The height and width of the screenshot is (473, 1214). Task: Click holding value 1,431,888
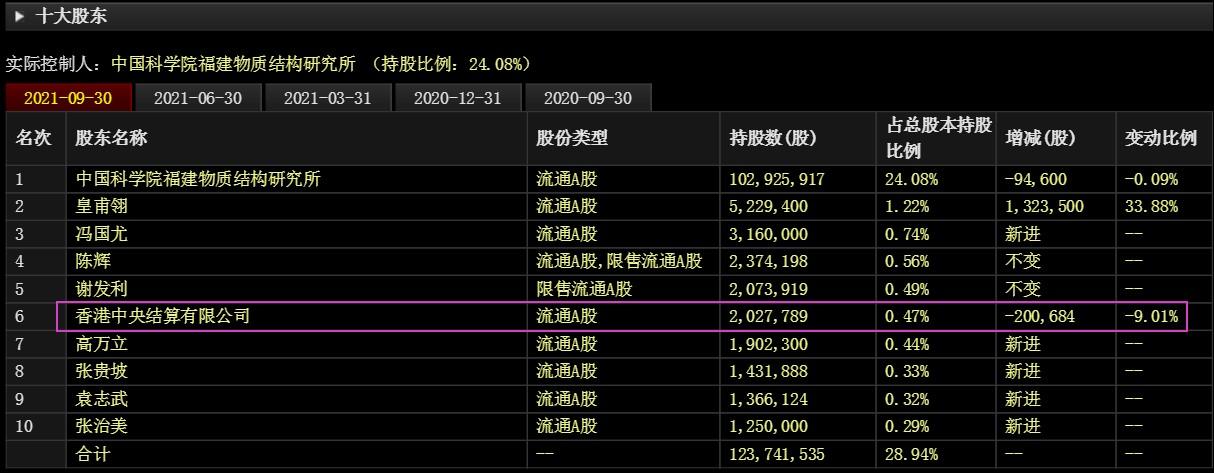[x=767, y=372]
